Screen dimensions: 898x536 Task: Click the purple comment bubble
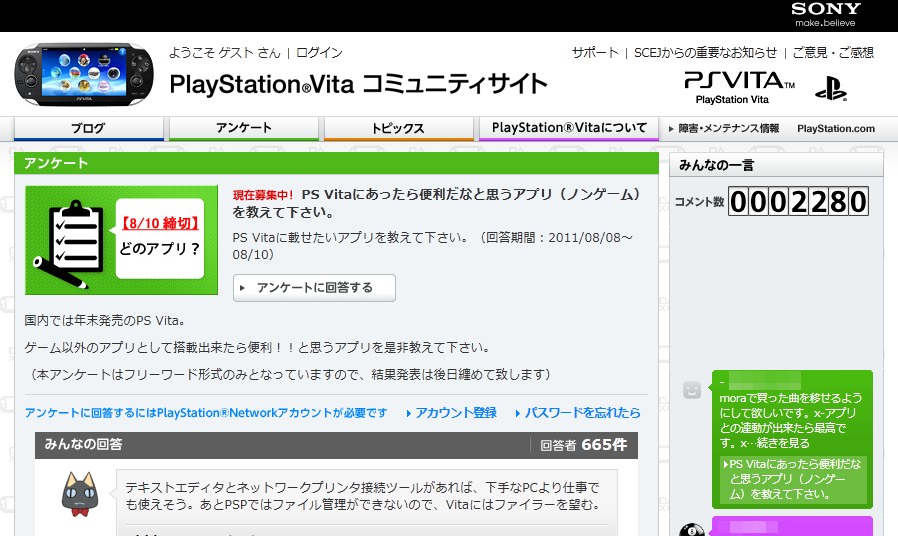(x=792, y=526)
